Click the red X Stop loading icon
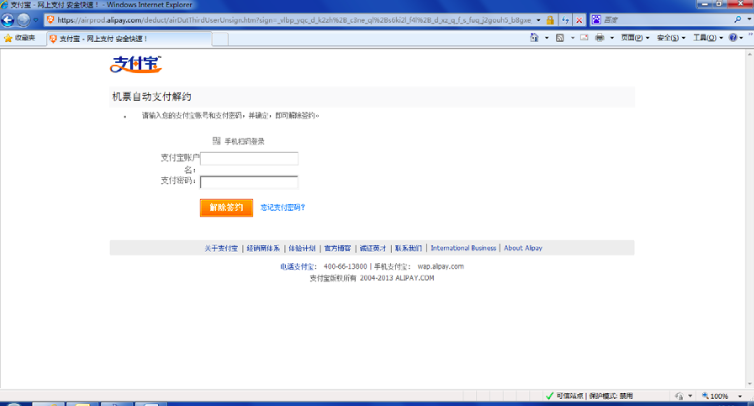Screen dimensions: 754x406 [579, 20]
